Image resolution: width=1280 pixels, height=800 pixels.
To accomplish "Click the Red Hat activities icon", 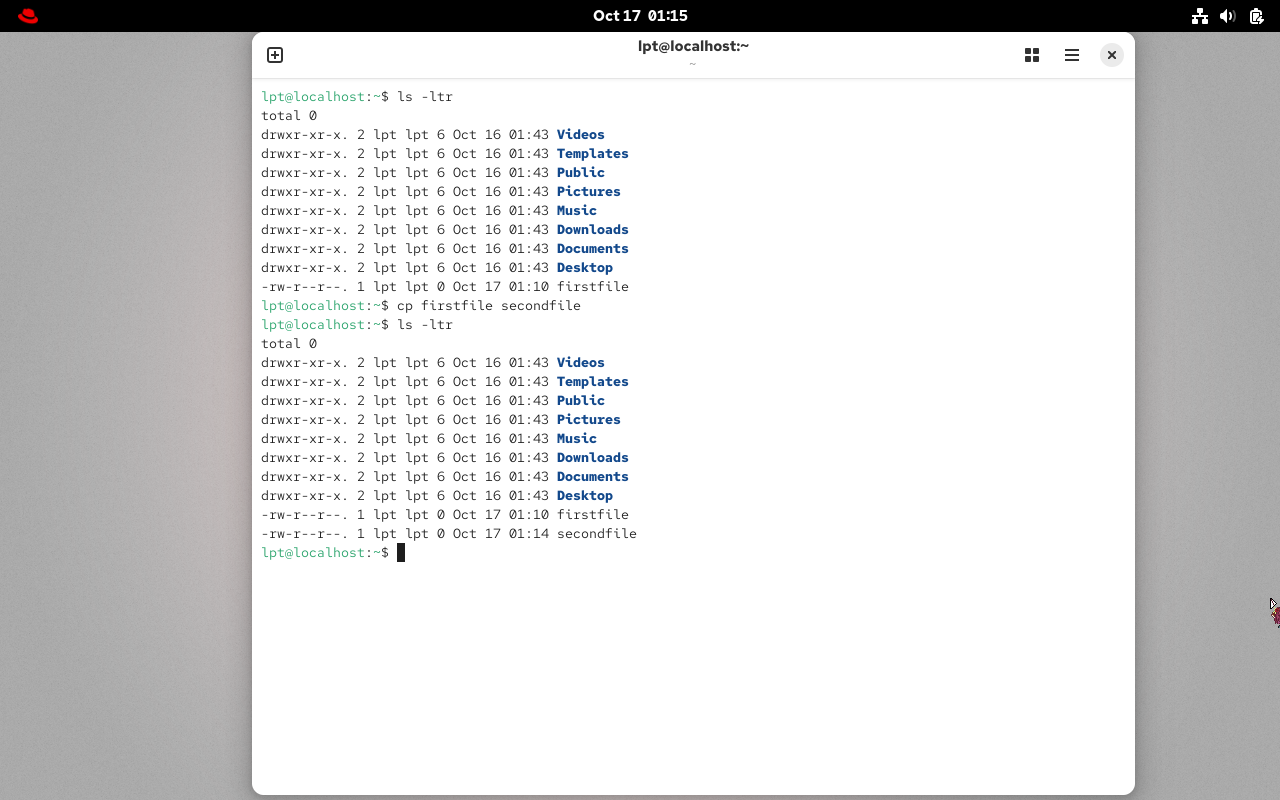I will [27, 15].
